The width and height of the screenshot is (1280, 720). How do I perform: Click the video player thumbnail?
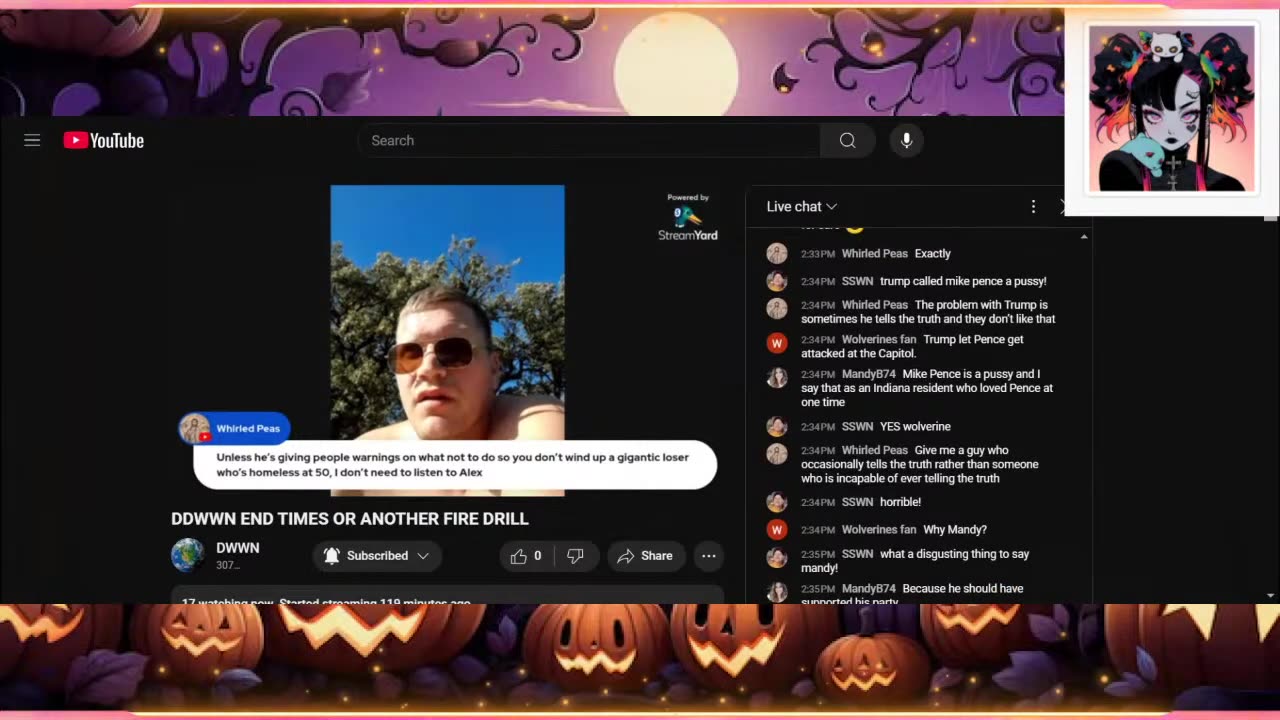(447, 340)
